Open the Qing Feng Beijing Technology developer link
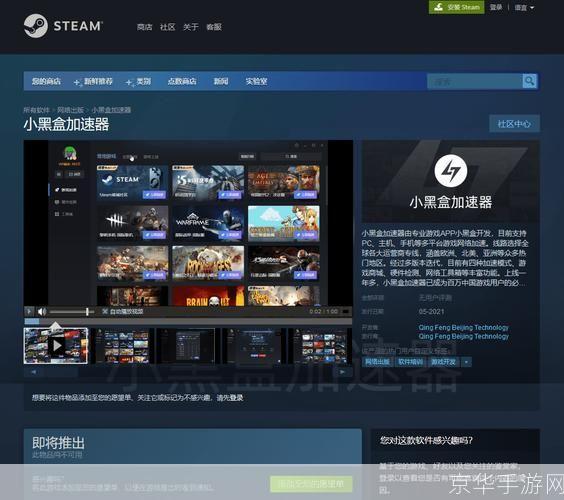The width and height of the screenshot is (564, 500). [464, 327]
